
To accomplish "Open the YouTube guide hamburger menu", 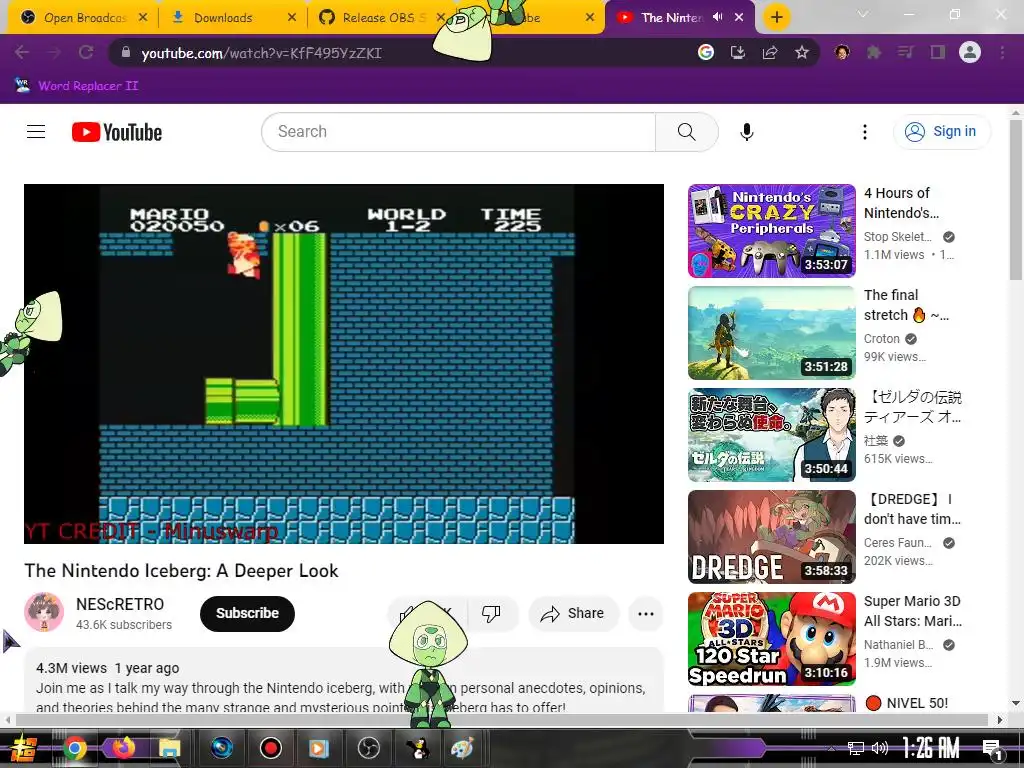I will (x=36, y=132).
